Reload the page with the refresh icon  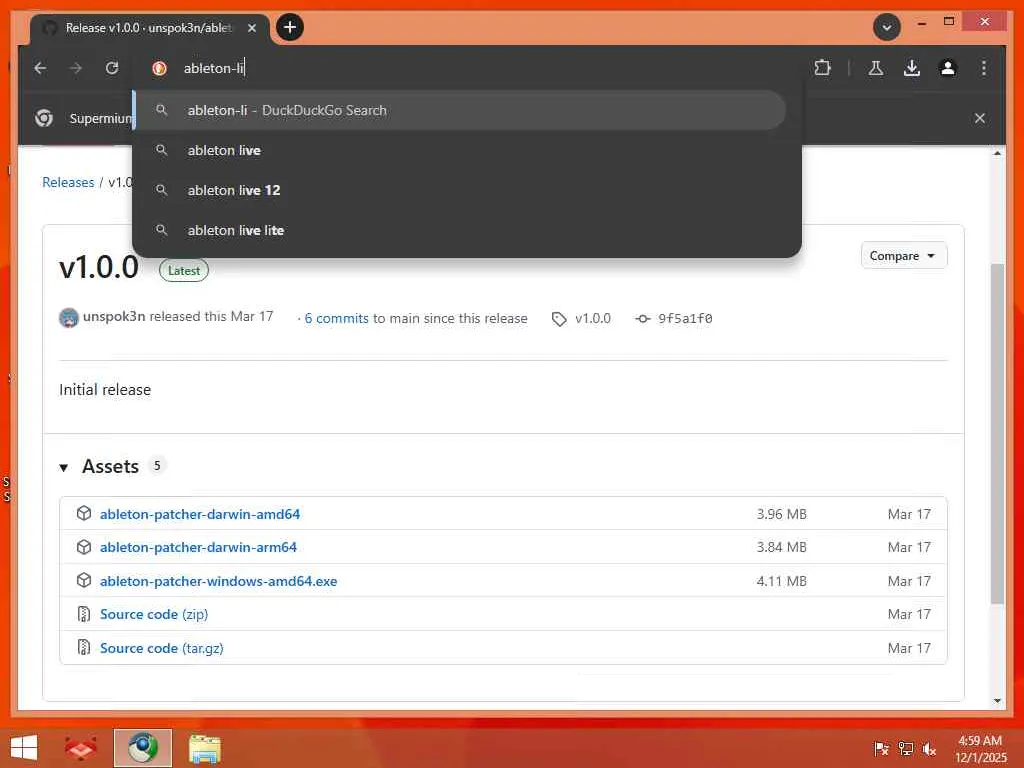click(112, 68)
